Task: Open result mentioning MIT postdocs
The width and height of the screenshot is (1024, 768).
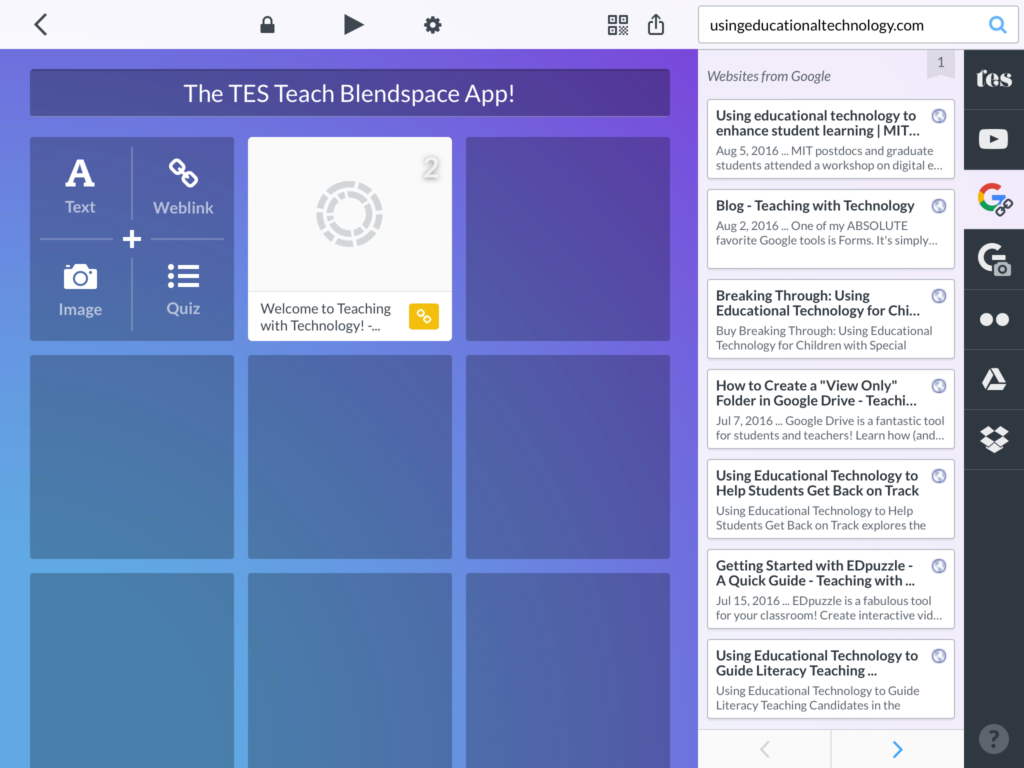Action: point(830,139)
